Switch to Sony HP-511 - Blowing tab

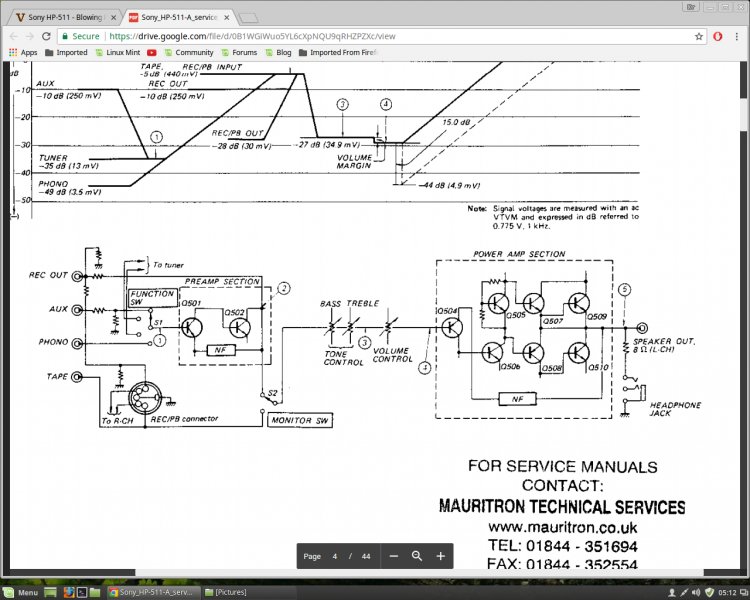60,17
